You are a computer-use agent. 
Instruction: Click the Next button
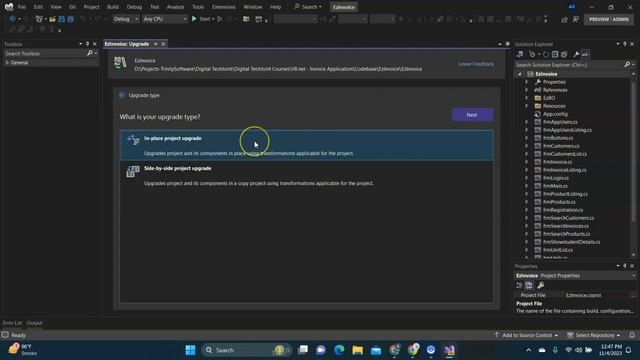tap(472, 115)
